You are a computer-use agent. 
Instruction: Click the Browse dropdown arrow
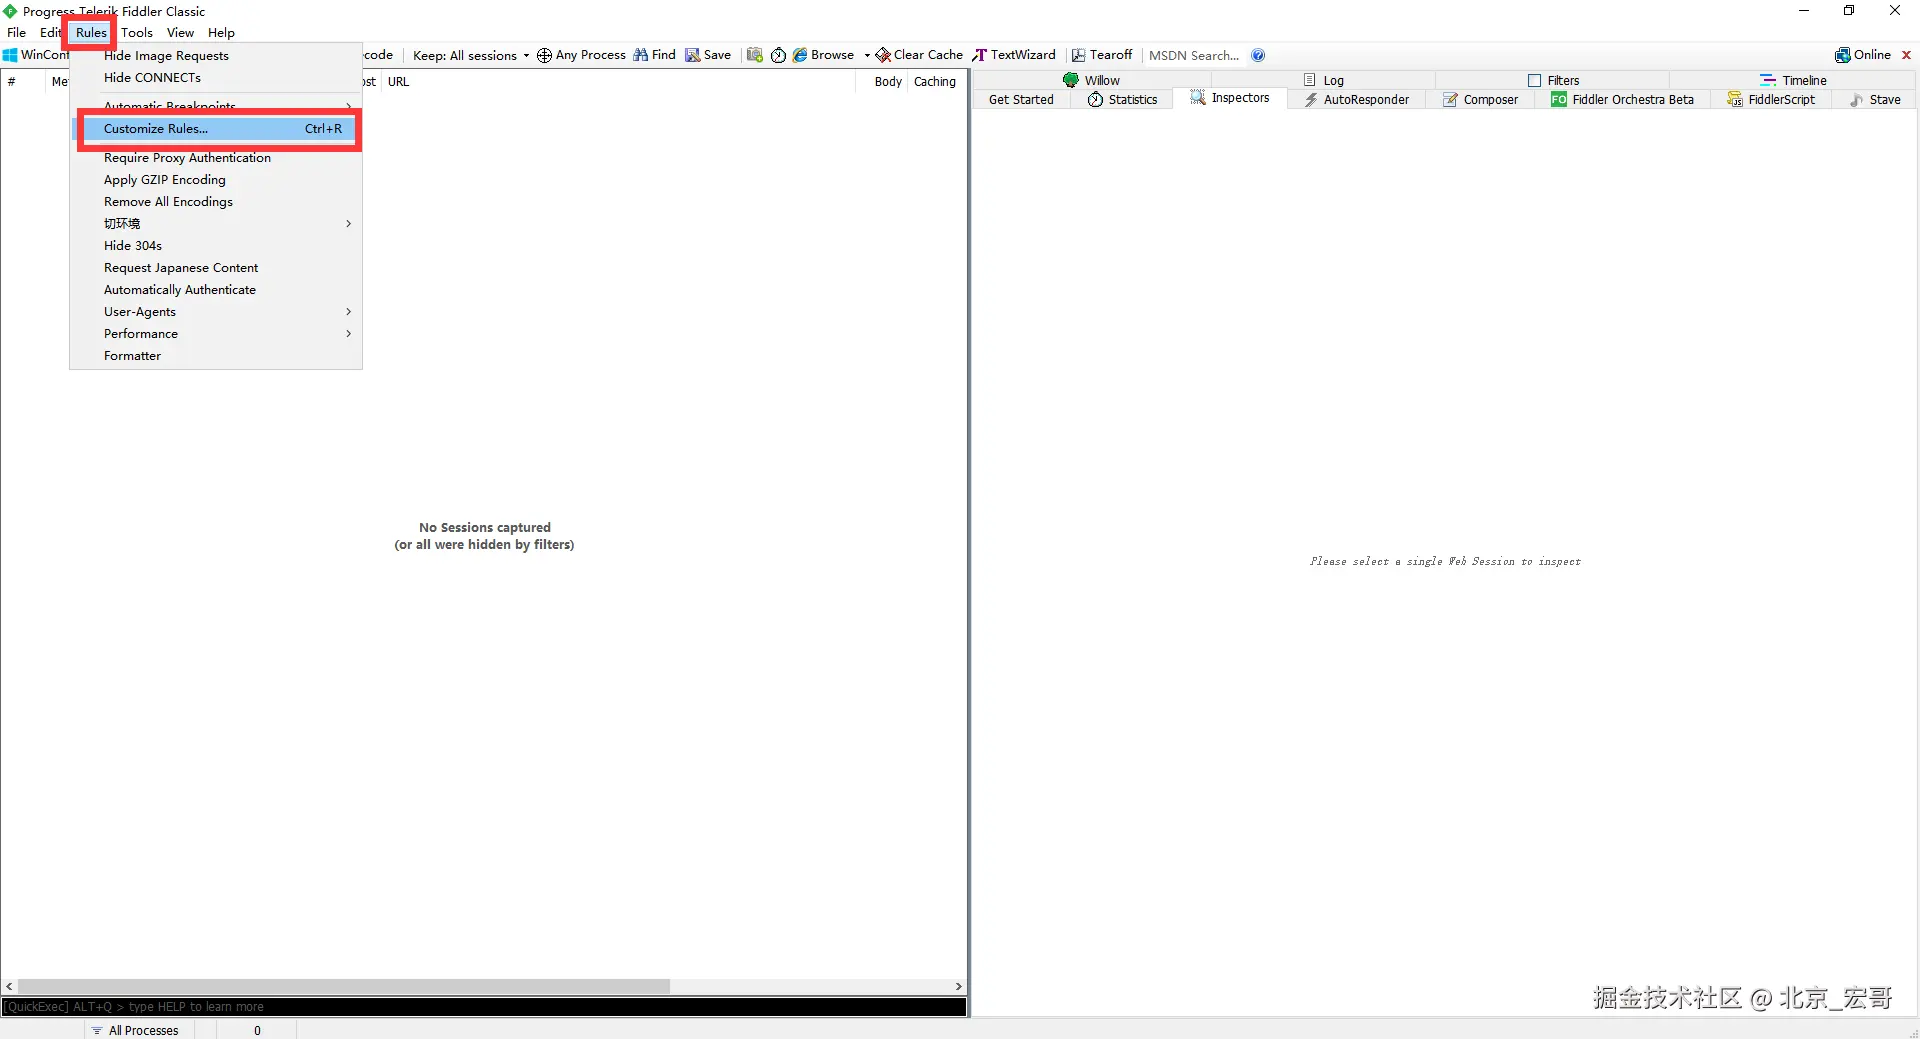click(867, 56)
